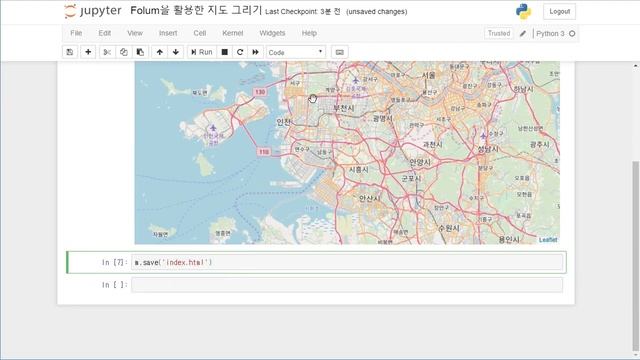This screenshot has height=360, width=640.
Task: Click the Jupyter logo
Action: (x=93, y=11)
